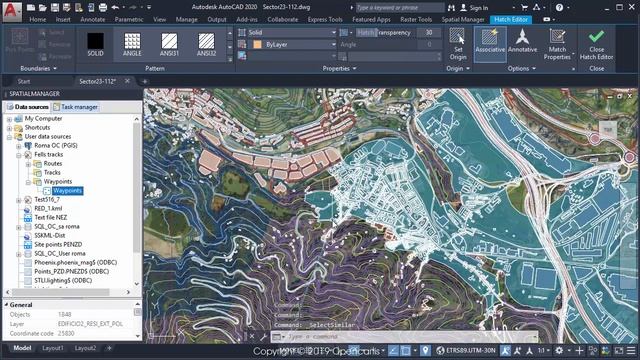Screen dimensions: 640x360
Task: Click the Hatch Transparency value field
Action: click(x=429, y=32)
